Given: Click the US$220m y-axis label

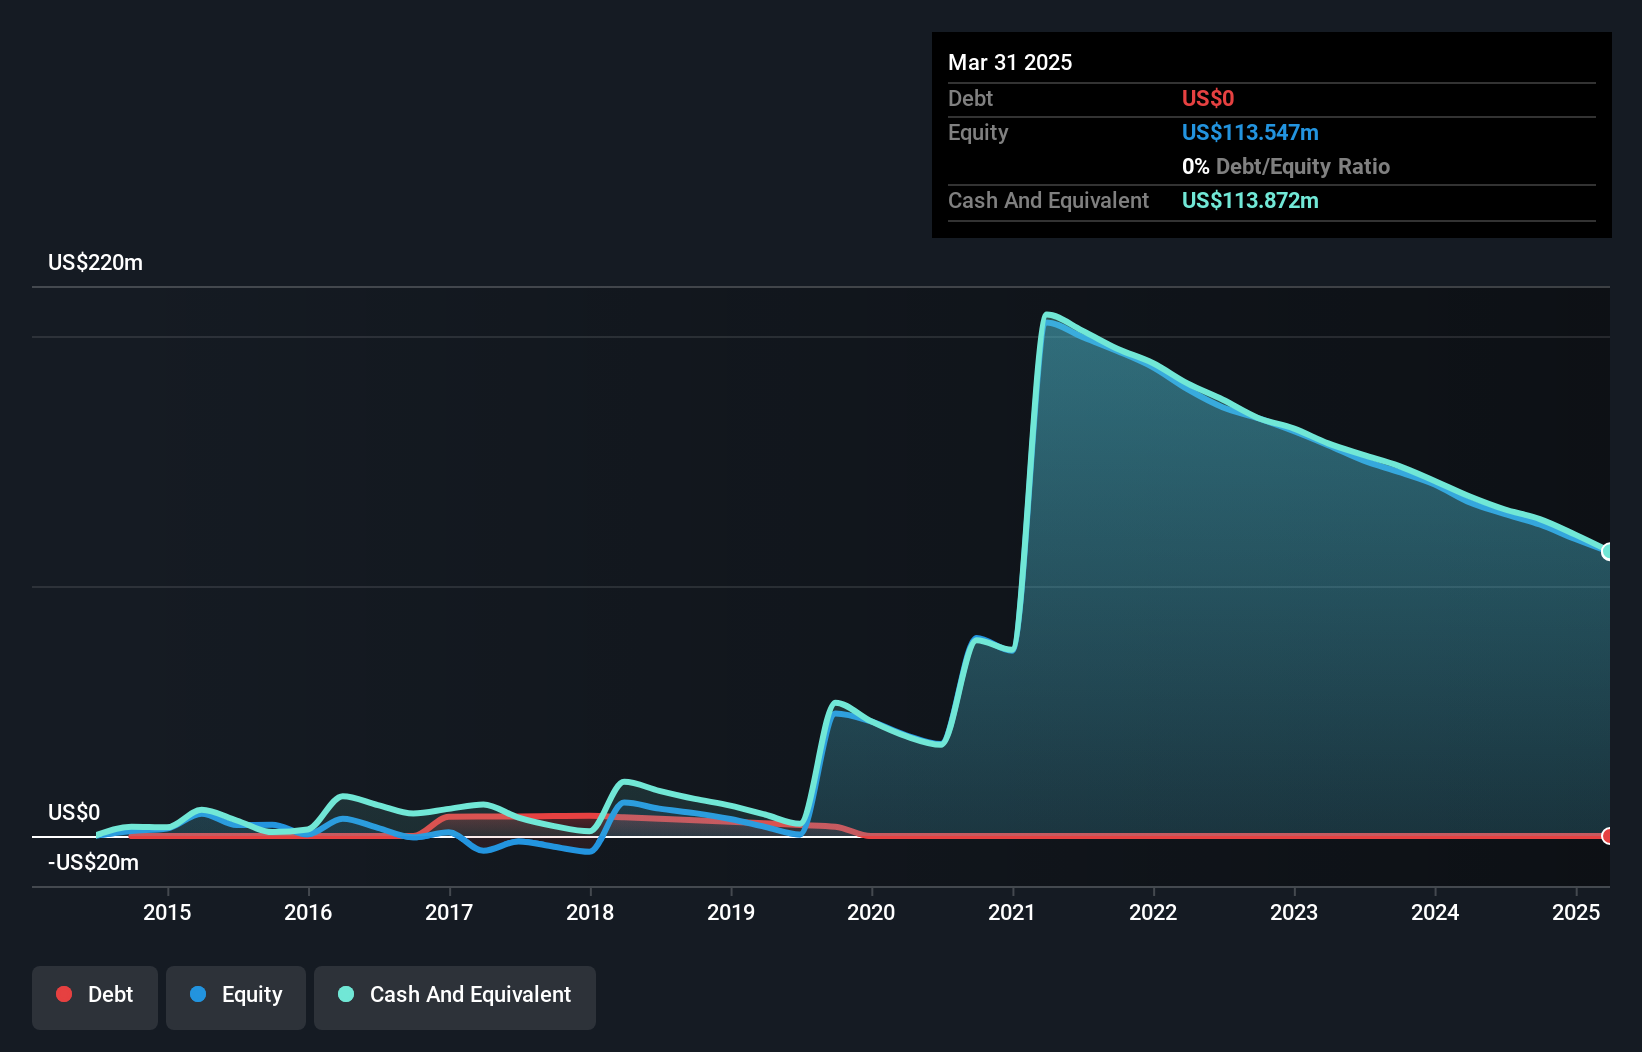Looking at the screenshot, I should click(95, 263).
